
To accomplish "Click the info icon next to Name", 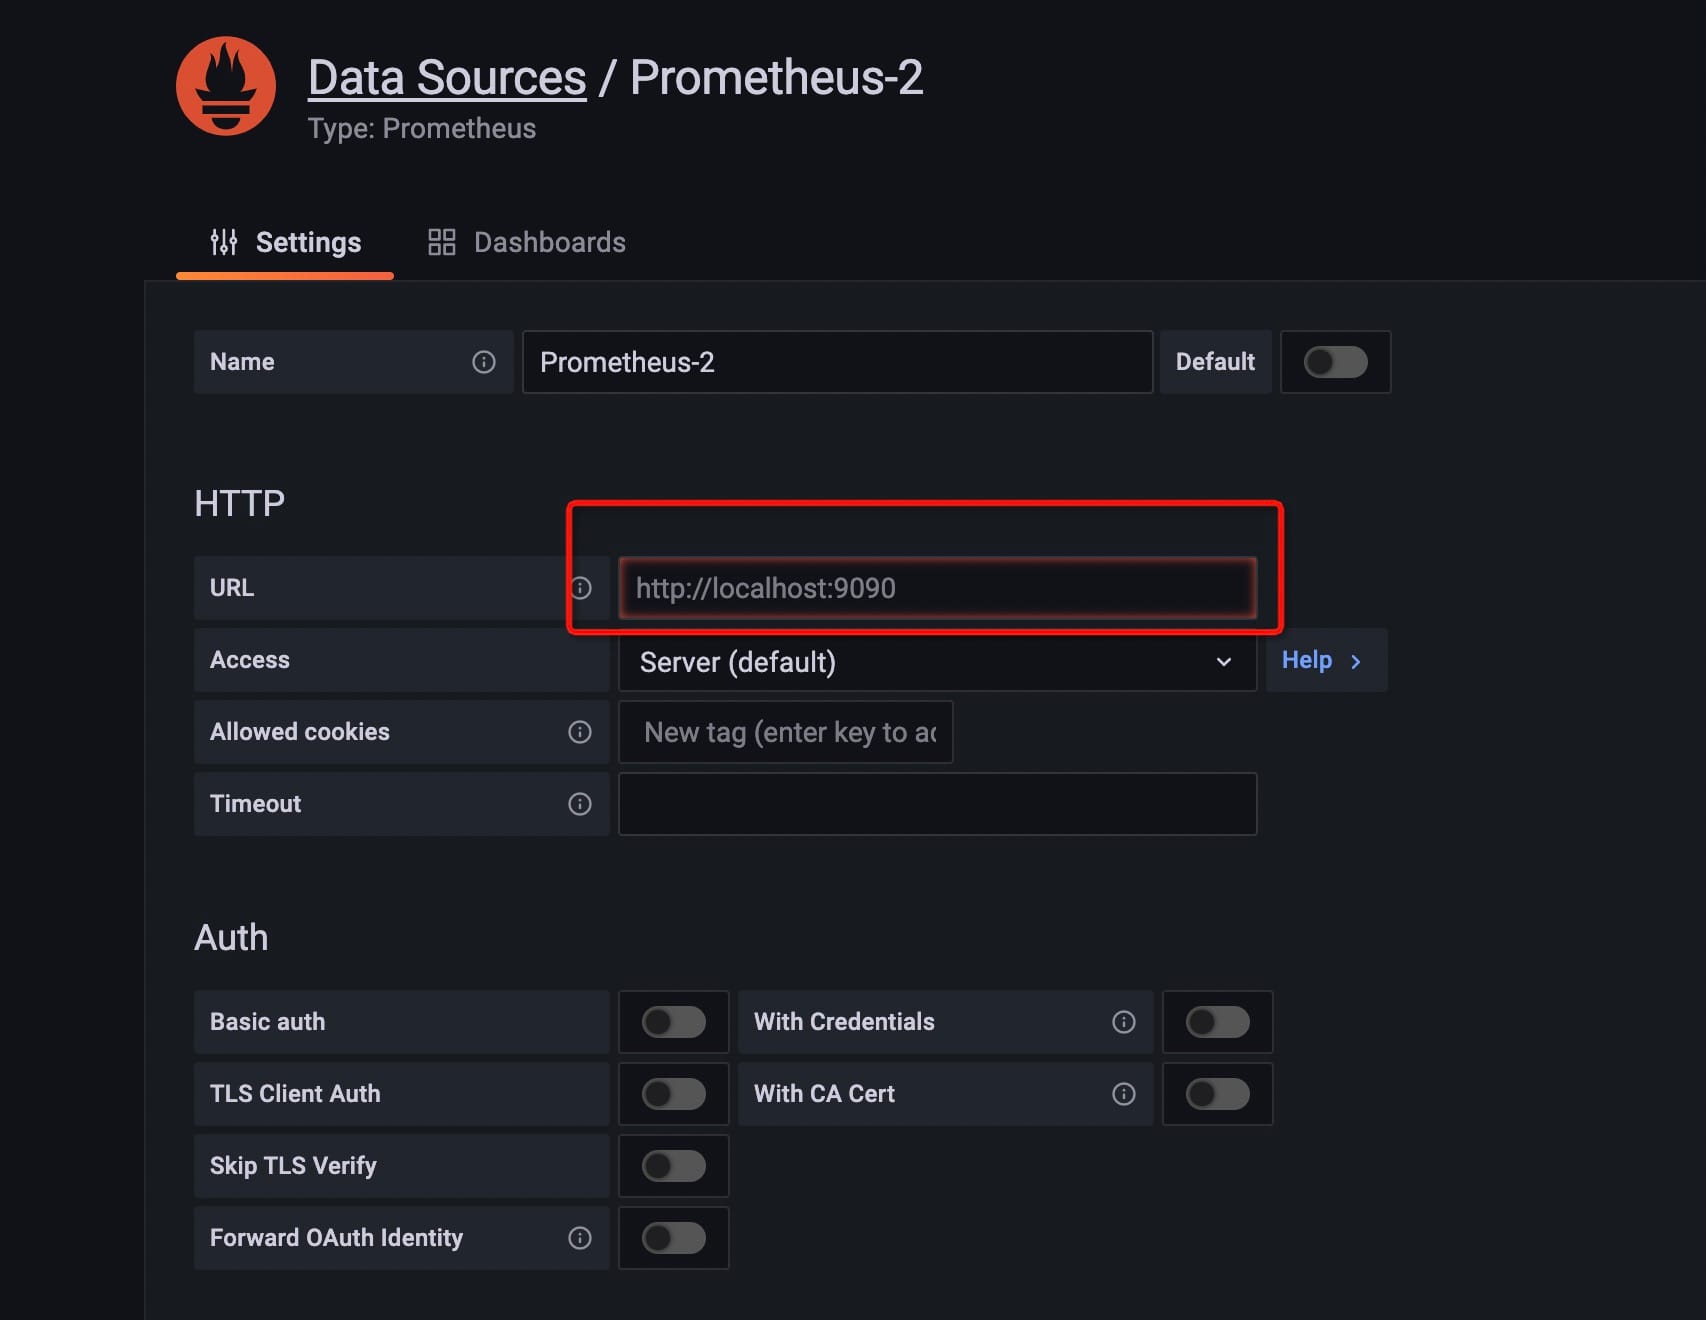I will [484, 362].
